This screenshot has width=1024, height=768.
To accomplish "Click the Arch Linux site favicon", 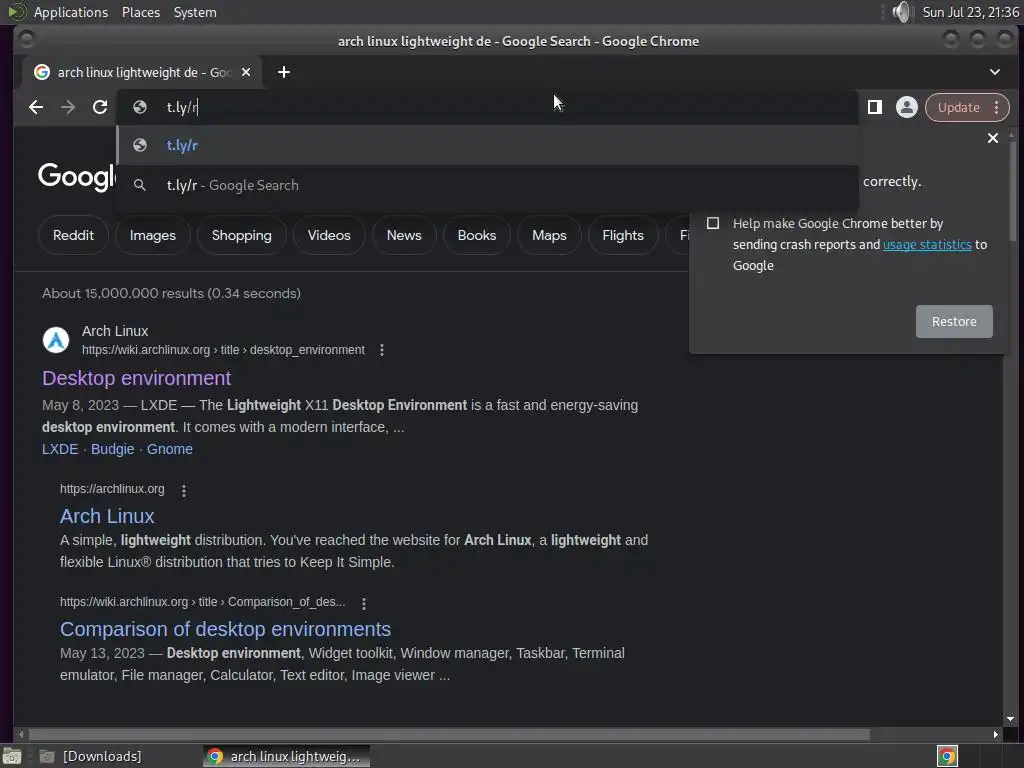I will click(56, 340).
